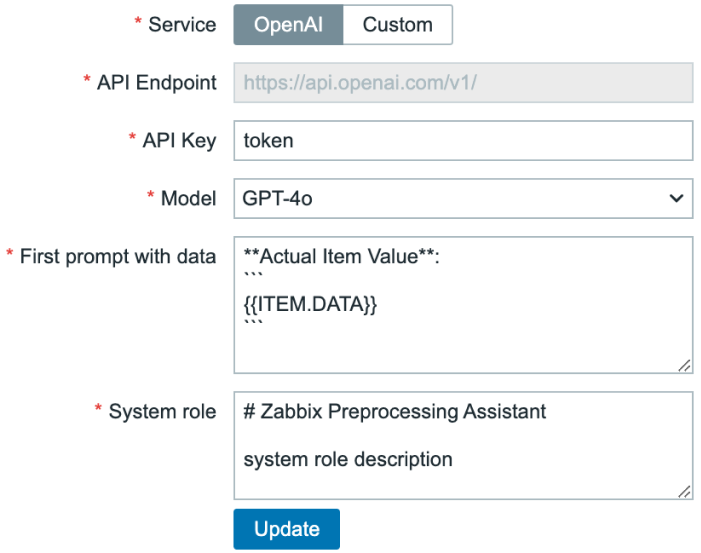The image size is (701, 553).
Task: Click the blank area of the First prompt textarea
Action: pos(463,349)
